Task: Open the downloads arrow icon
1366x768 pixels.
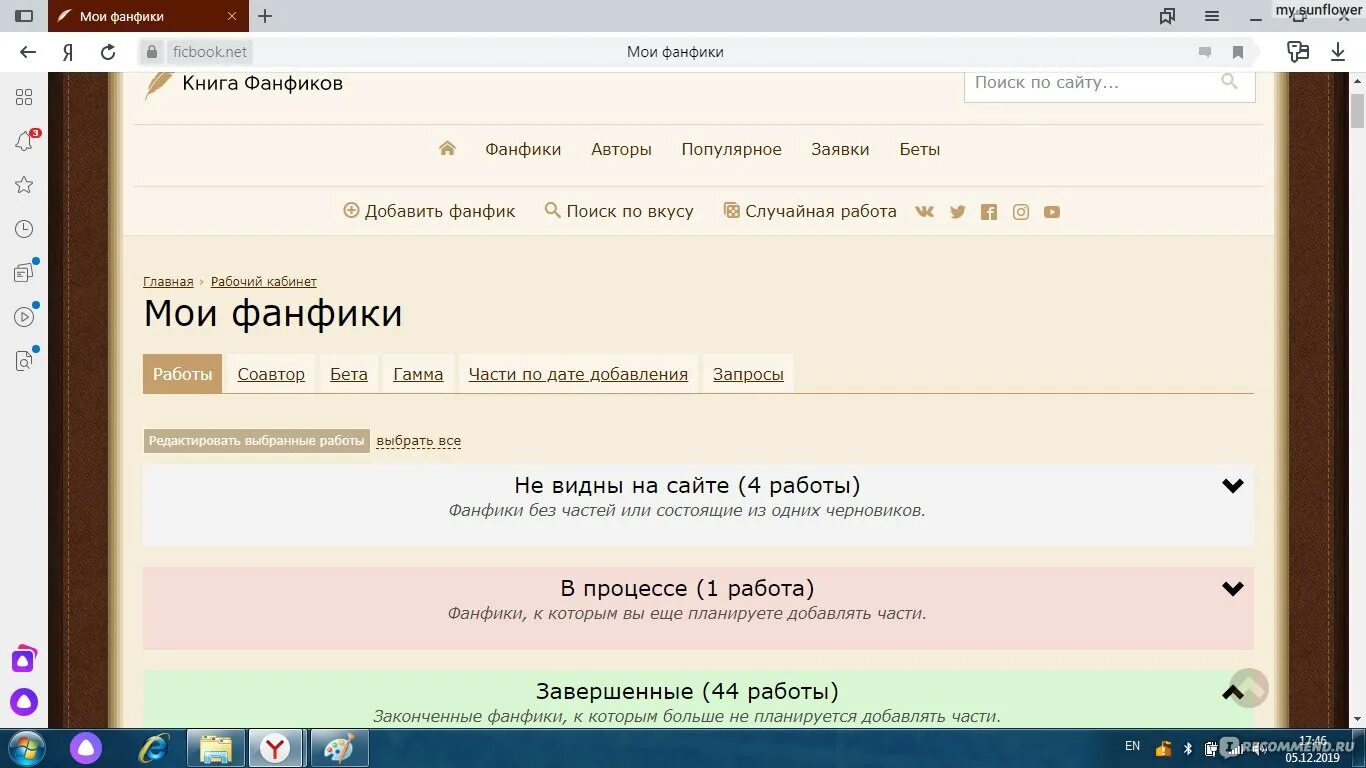Action: (x=1338, y=52)
